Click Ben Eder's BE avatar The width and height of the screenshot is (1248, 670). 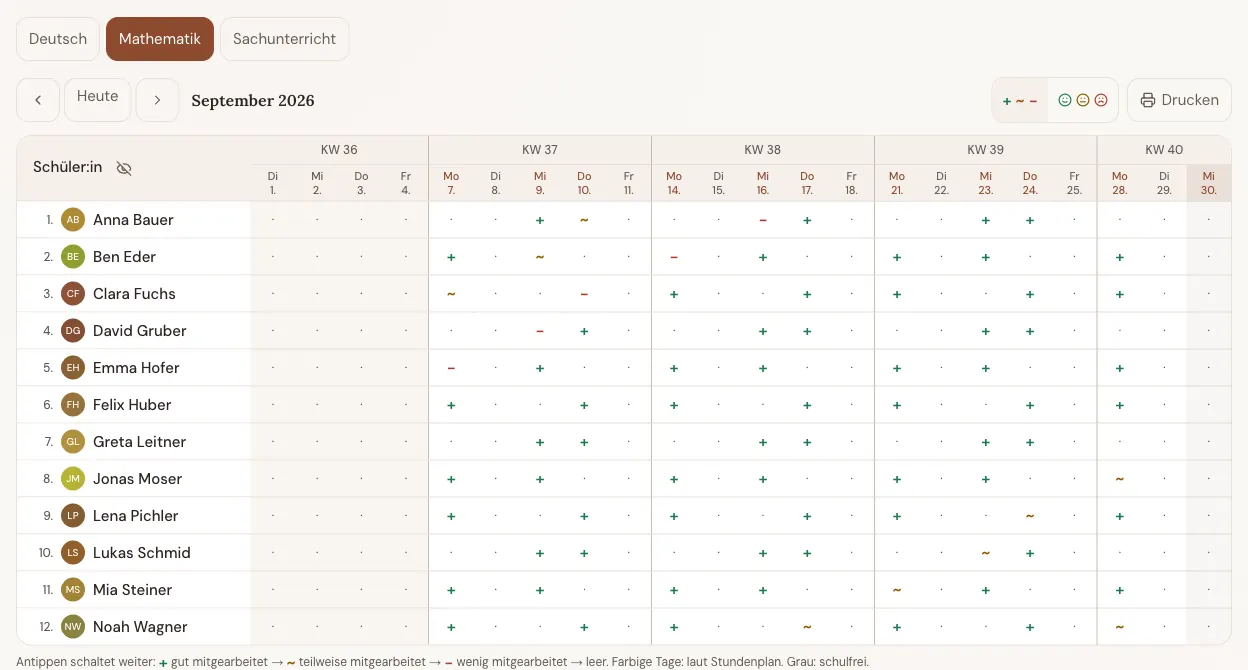72,257
